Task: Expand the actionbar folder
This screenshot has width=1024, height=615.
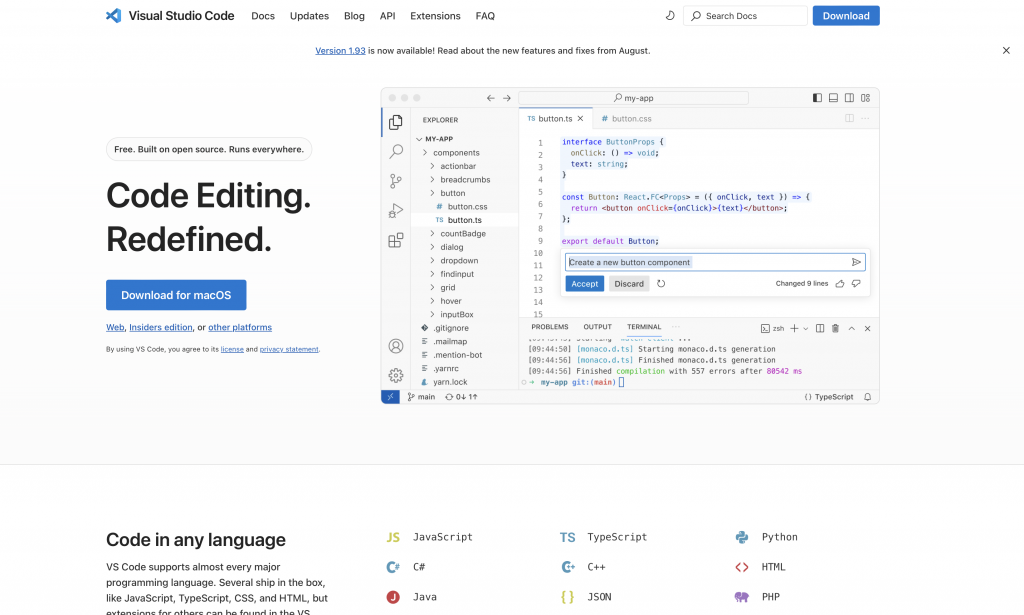Action: tap(432, 166)
